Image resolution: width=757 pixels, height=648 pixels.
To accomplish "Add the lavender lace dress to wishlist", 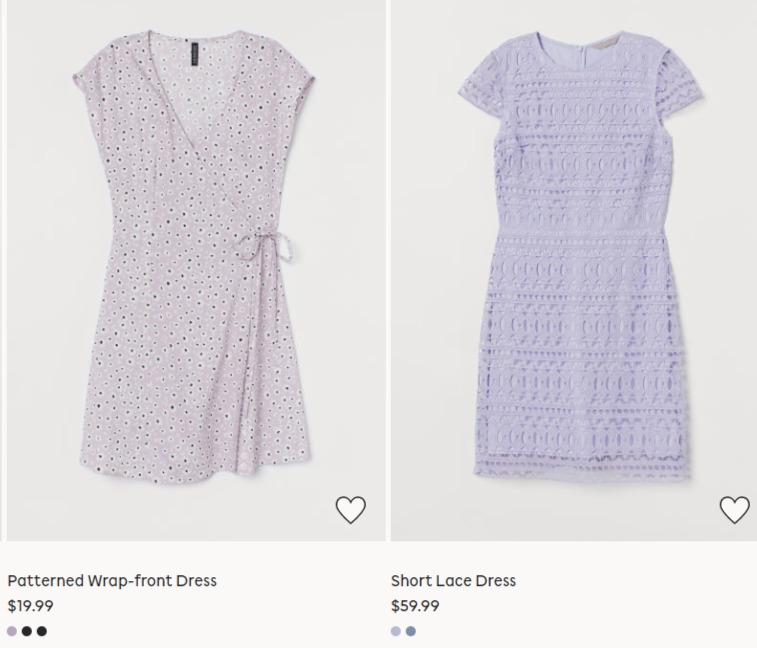I will point(734,510).
